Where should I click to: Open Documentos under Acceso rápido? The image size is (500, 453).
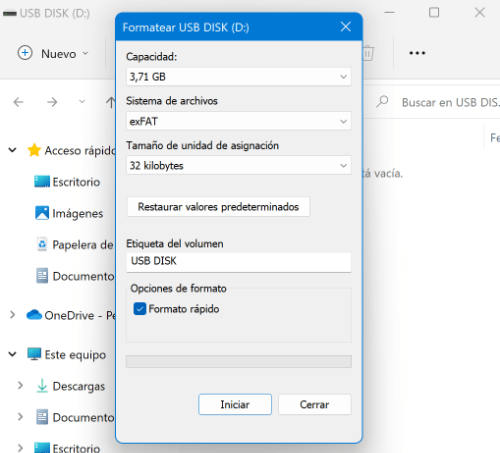click(x=75, y=276)
